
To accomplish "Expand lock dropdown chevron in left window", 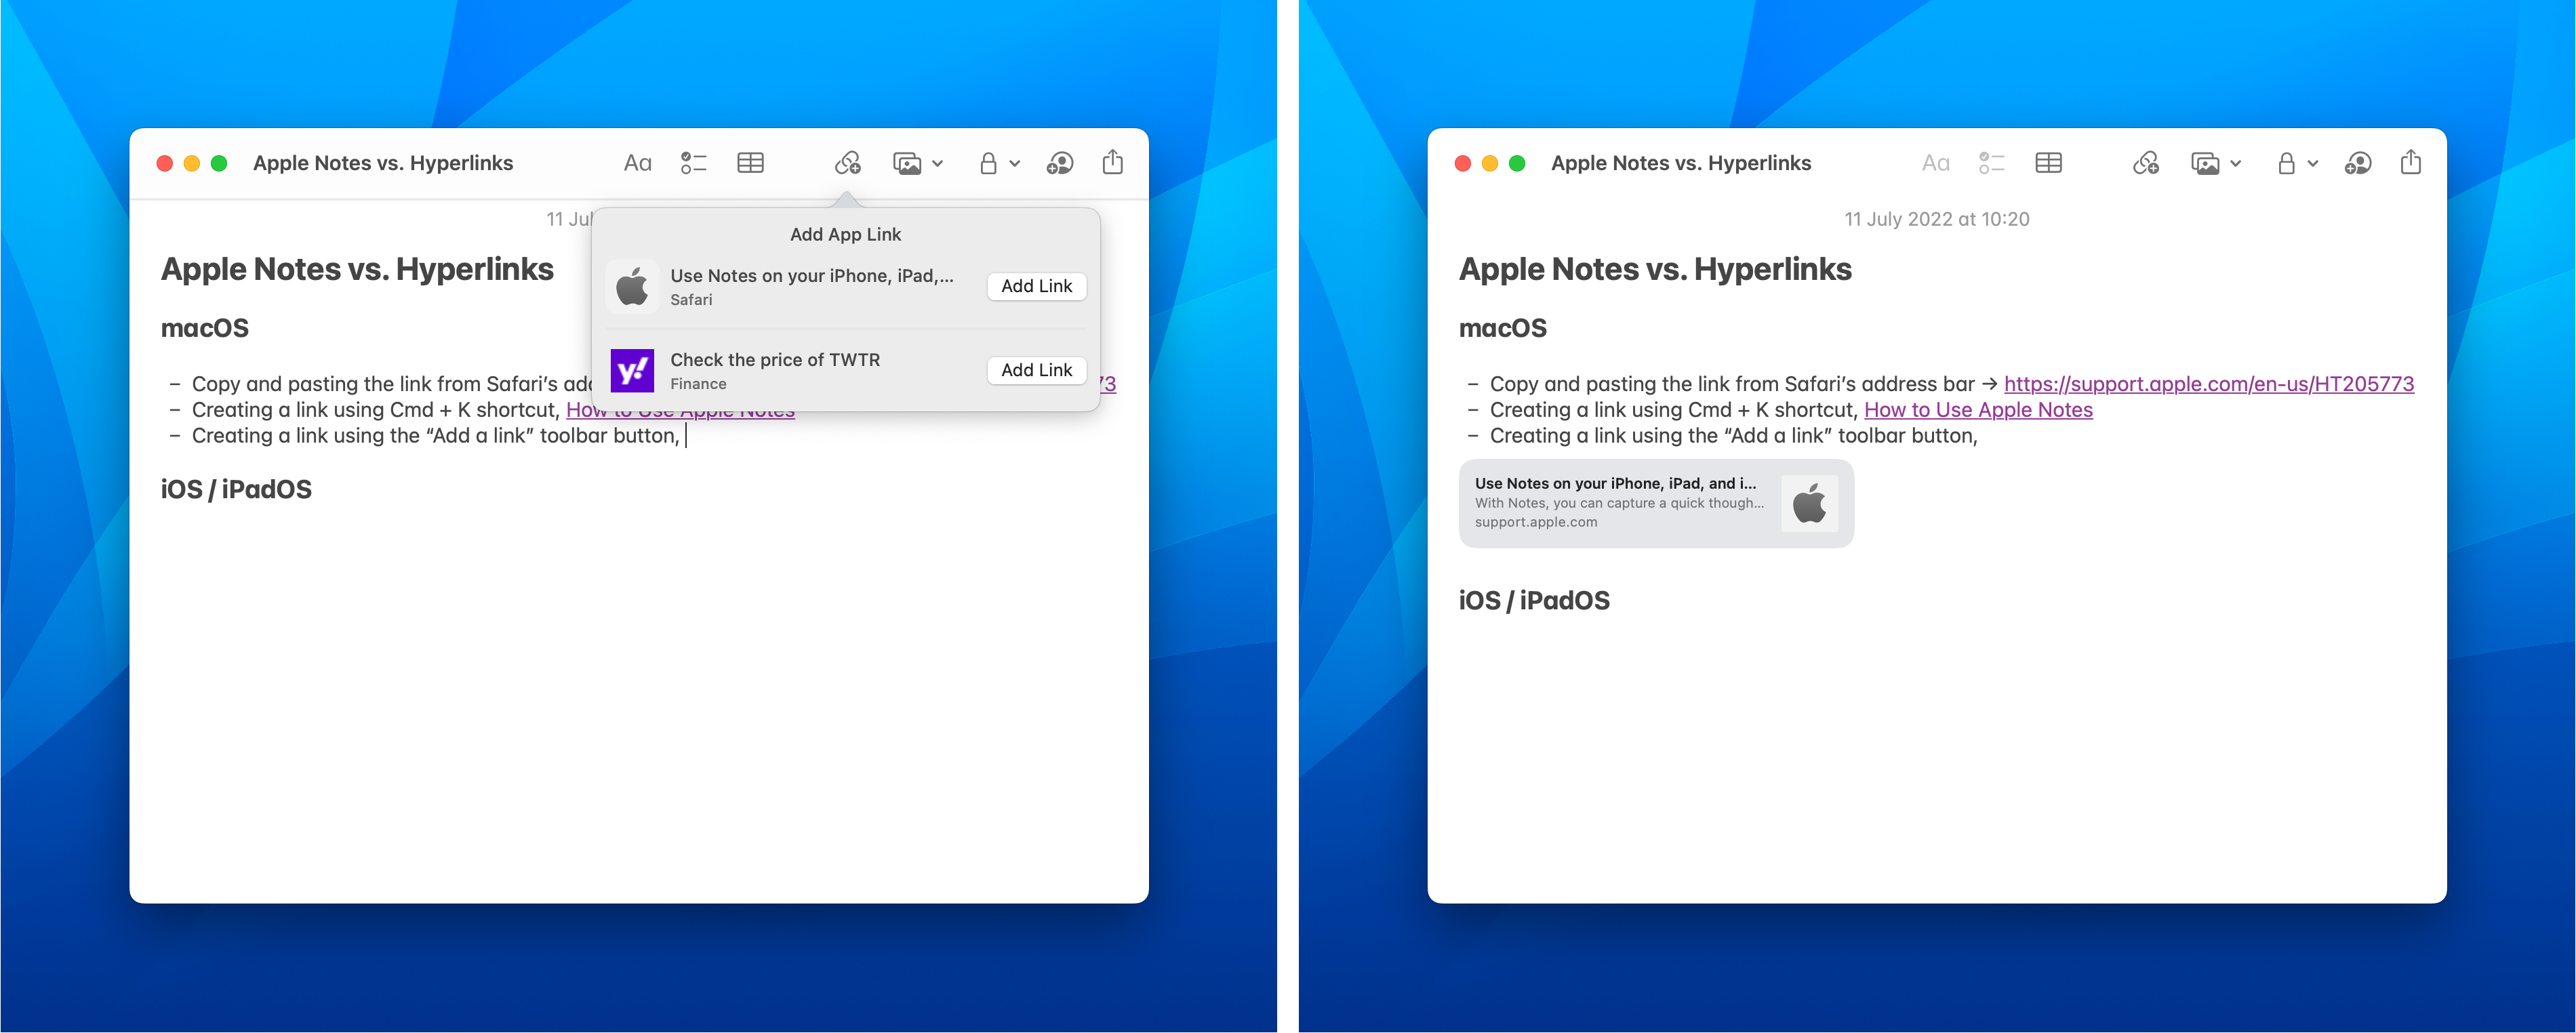I will click(x=1014, y=164).
